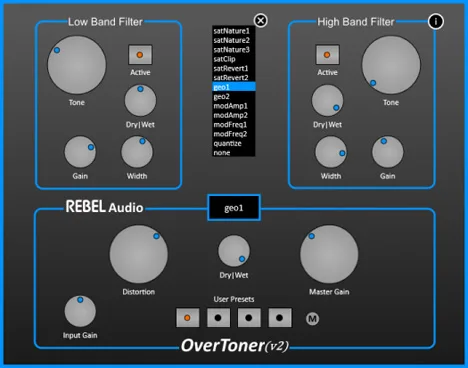Click the main Dry|Wet knob below geo1
This screenshot has width=468, height=368.
[x=234, y=251]
